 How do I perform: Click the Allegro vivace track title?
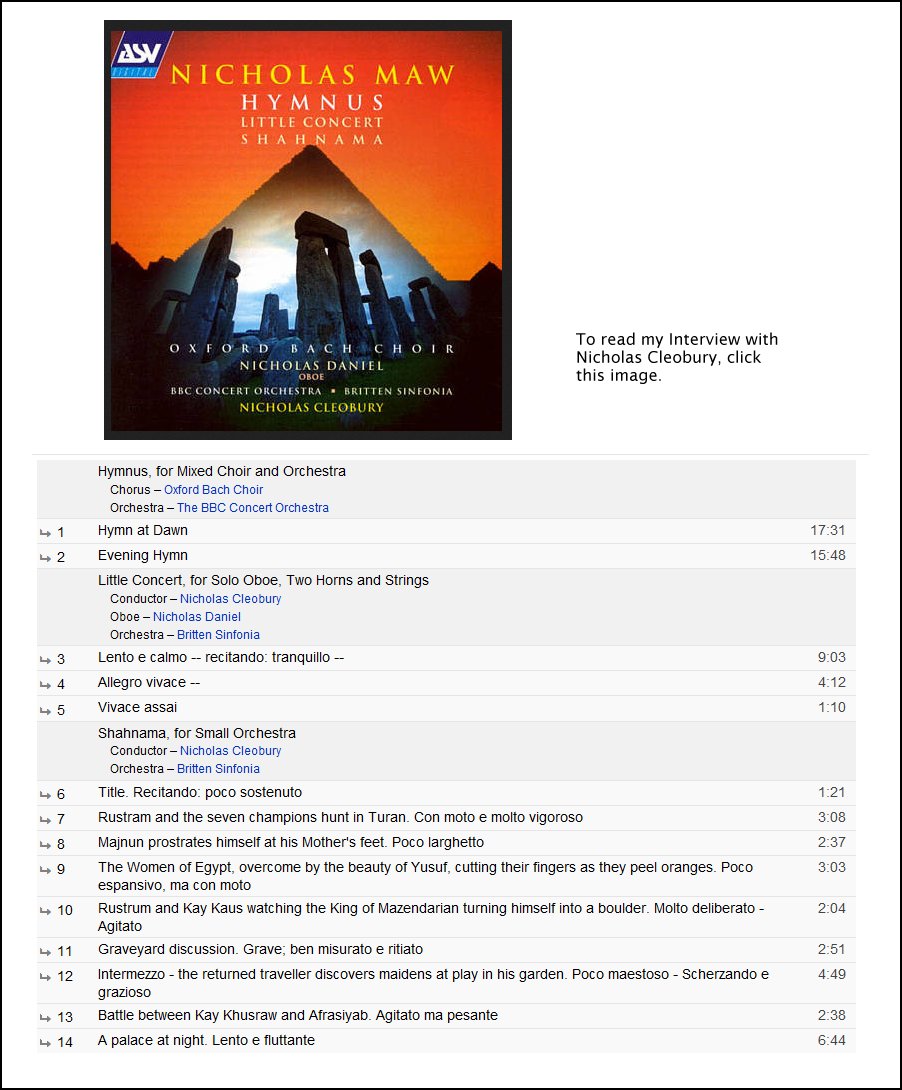(149, 683)
